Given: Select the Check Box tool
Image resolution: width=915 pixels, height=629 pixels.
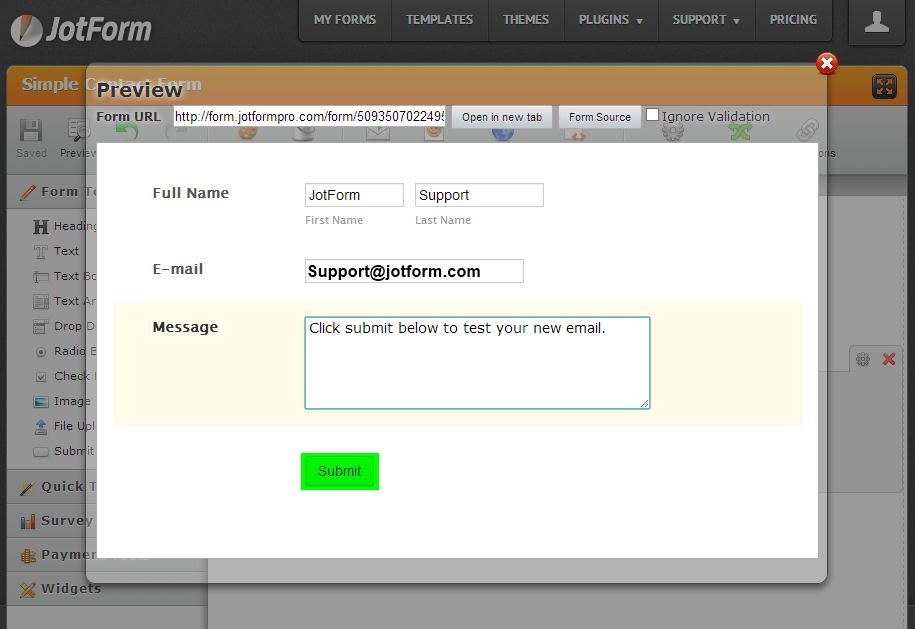Looking at the screenshot, I should (41, 377).
